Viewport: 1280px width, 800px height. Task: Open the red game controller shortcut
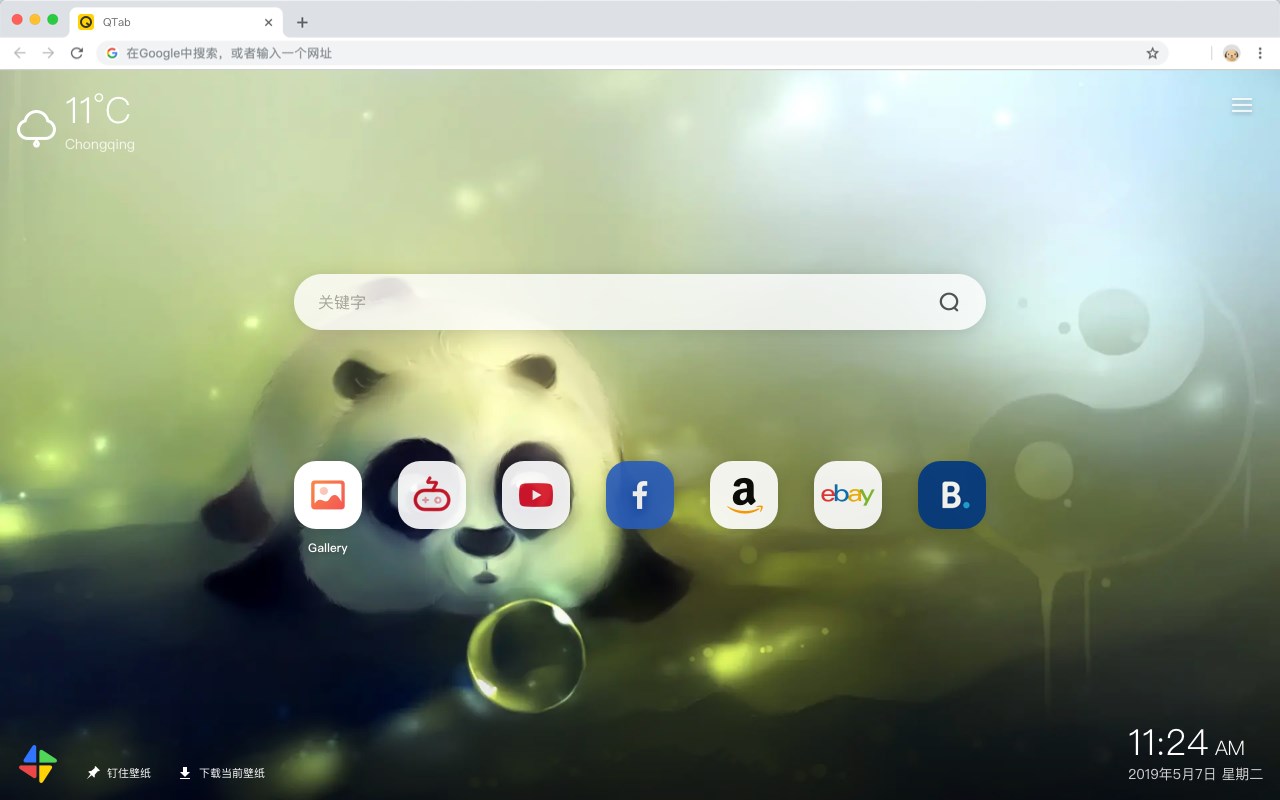(x=432, y=495)
